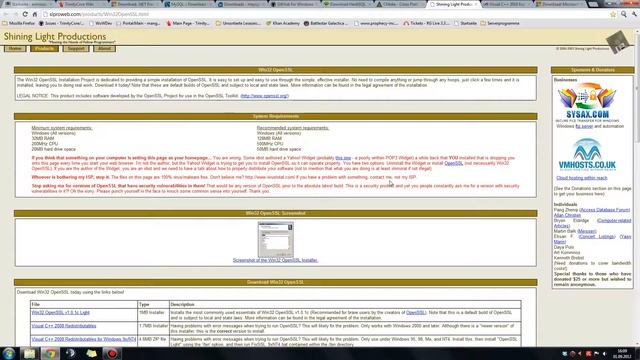Open the Windows Start menu orb
Image resolution: width=640 pixels, height=360 pixels.
click(9, 353)
